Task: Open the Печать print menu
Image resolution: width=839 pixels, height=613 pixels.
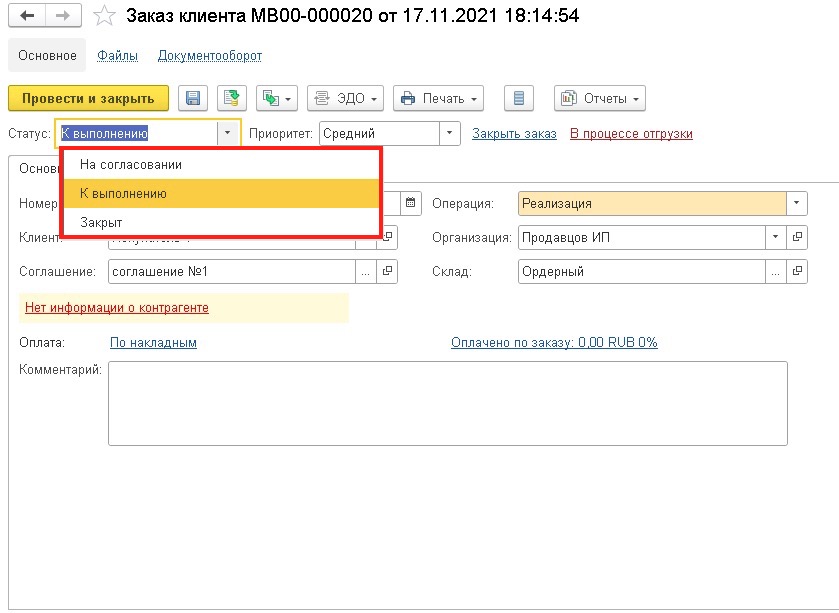Action: tap(438, 98)
